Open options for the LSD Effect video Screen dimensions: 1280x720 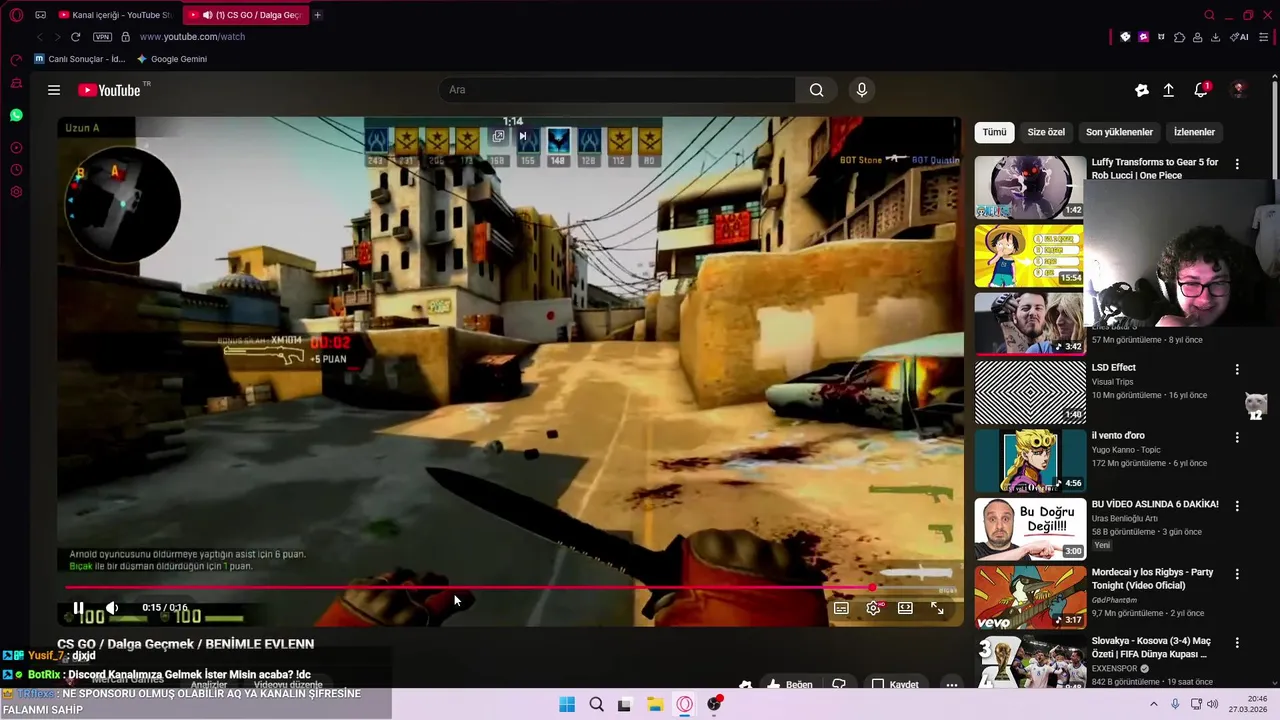pos(1237,369)
